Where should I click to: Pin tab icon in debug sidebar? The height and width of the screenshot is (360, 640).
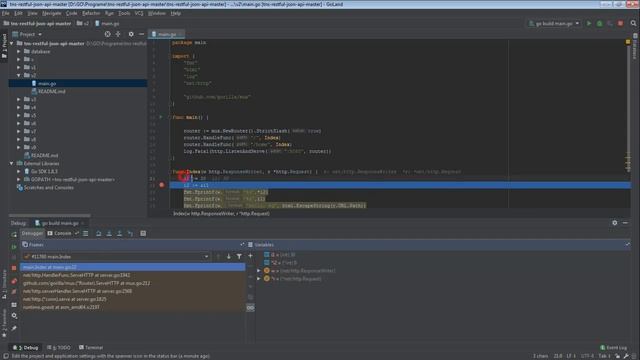point(14,328)
